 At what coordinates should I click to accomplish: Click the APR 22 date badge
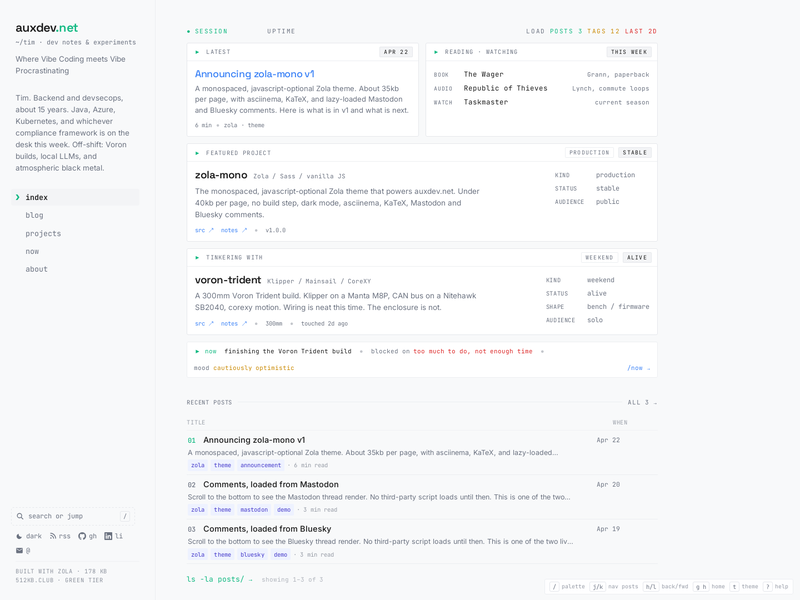coord(396,52)
